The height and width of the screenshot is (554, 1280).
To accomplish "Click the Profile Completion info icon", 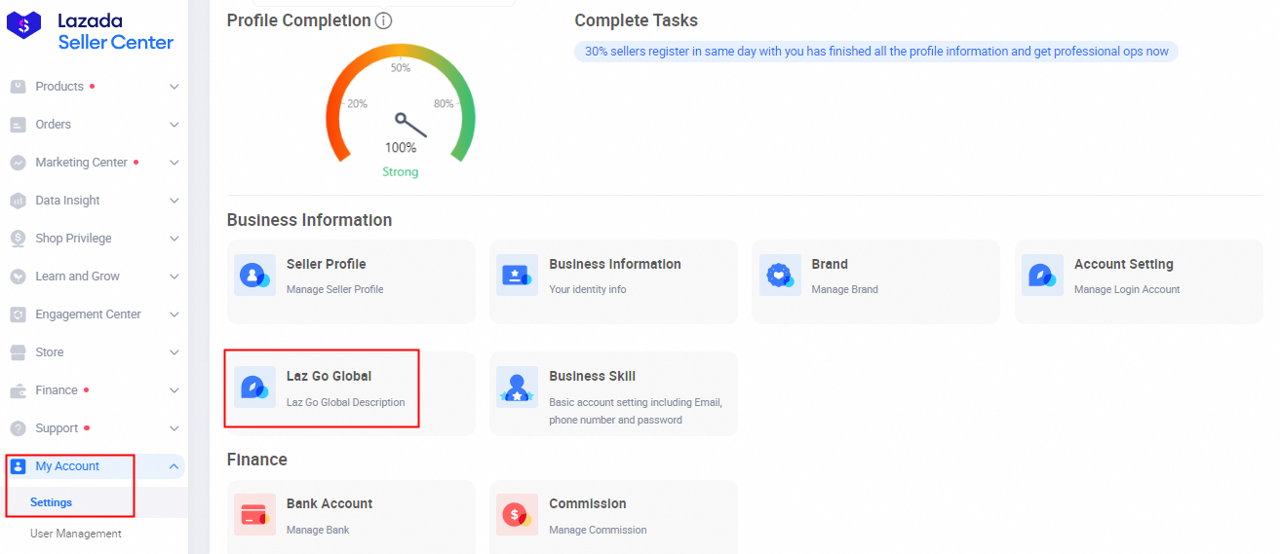I will [x=383, y=21].
